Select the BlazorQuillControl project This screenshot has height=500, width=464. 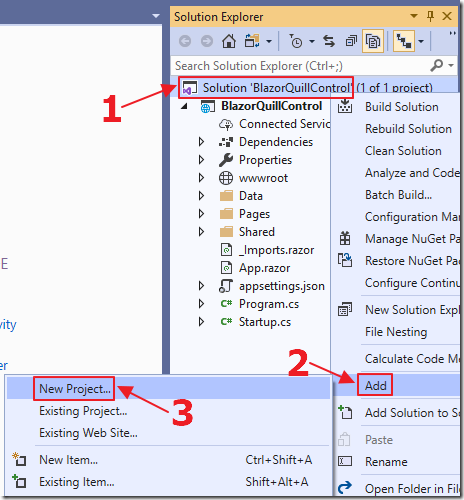(272, 106)
